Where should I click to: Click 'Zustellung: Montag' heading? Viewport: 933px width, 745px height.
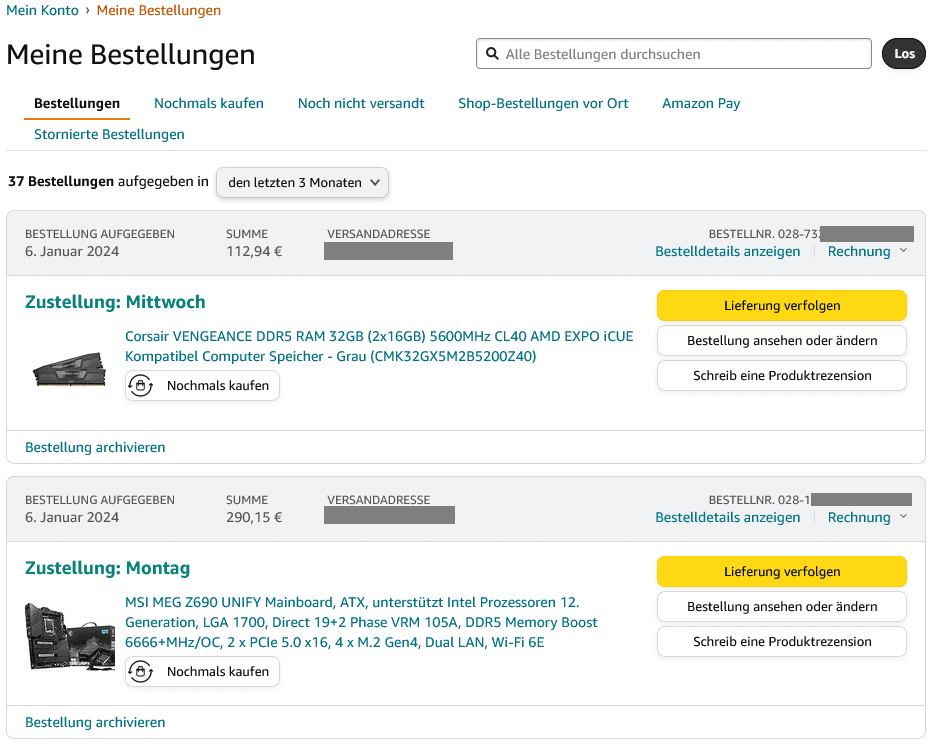tap(108, 568)
